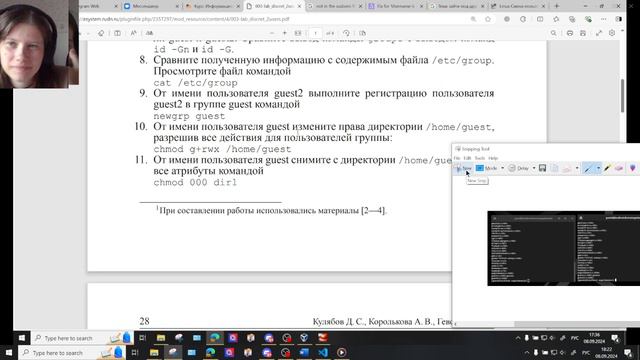This screenshot has height=360, width=640.
Task: Open the Favorites list icon in browser toolbar
Action: click(x=556, y=19)
